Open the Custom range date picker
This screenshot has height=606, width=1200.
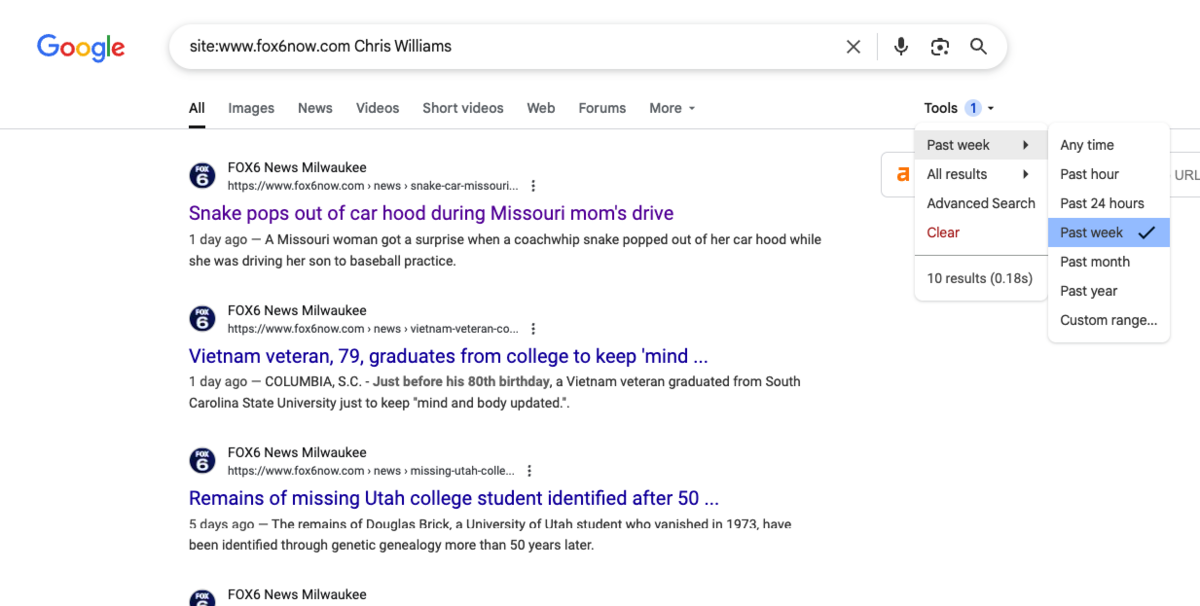pos(1108,320)
